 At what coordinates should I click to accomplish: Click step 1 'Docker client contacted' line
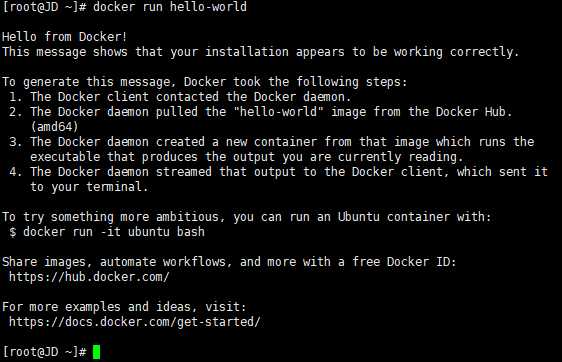coord(180,97)
